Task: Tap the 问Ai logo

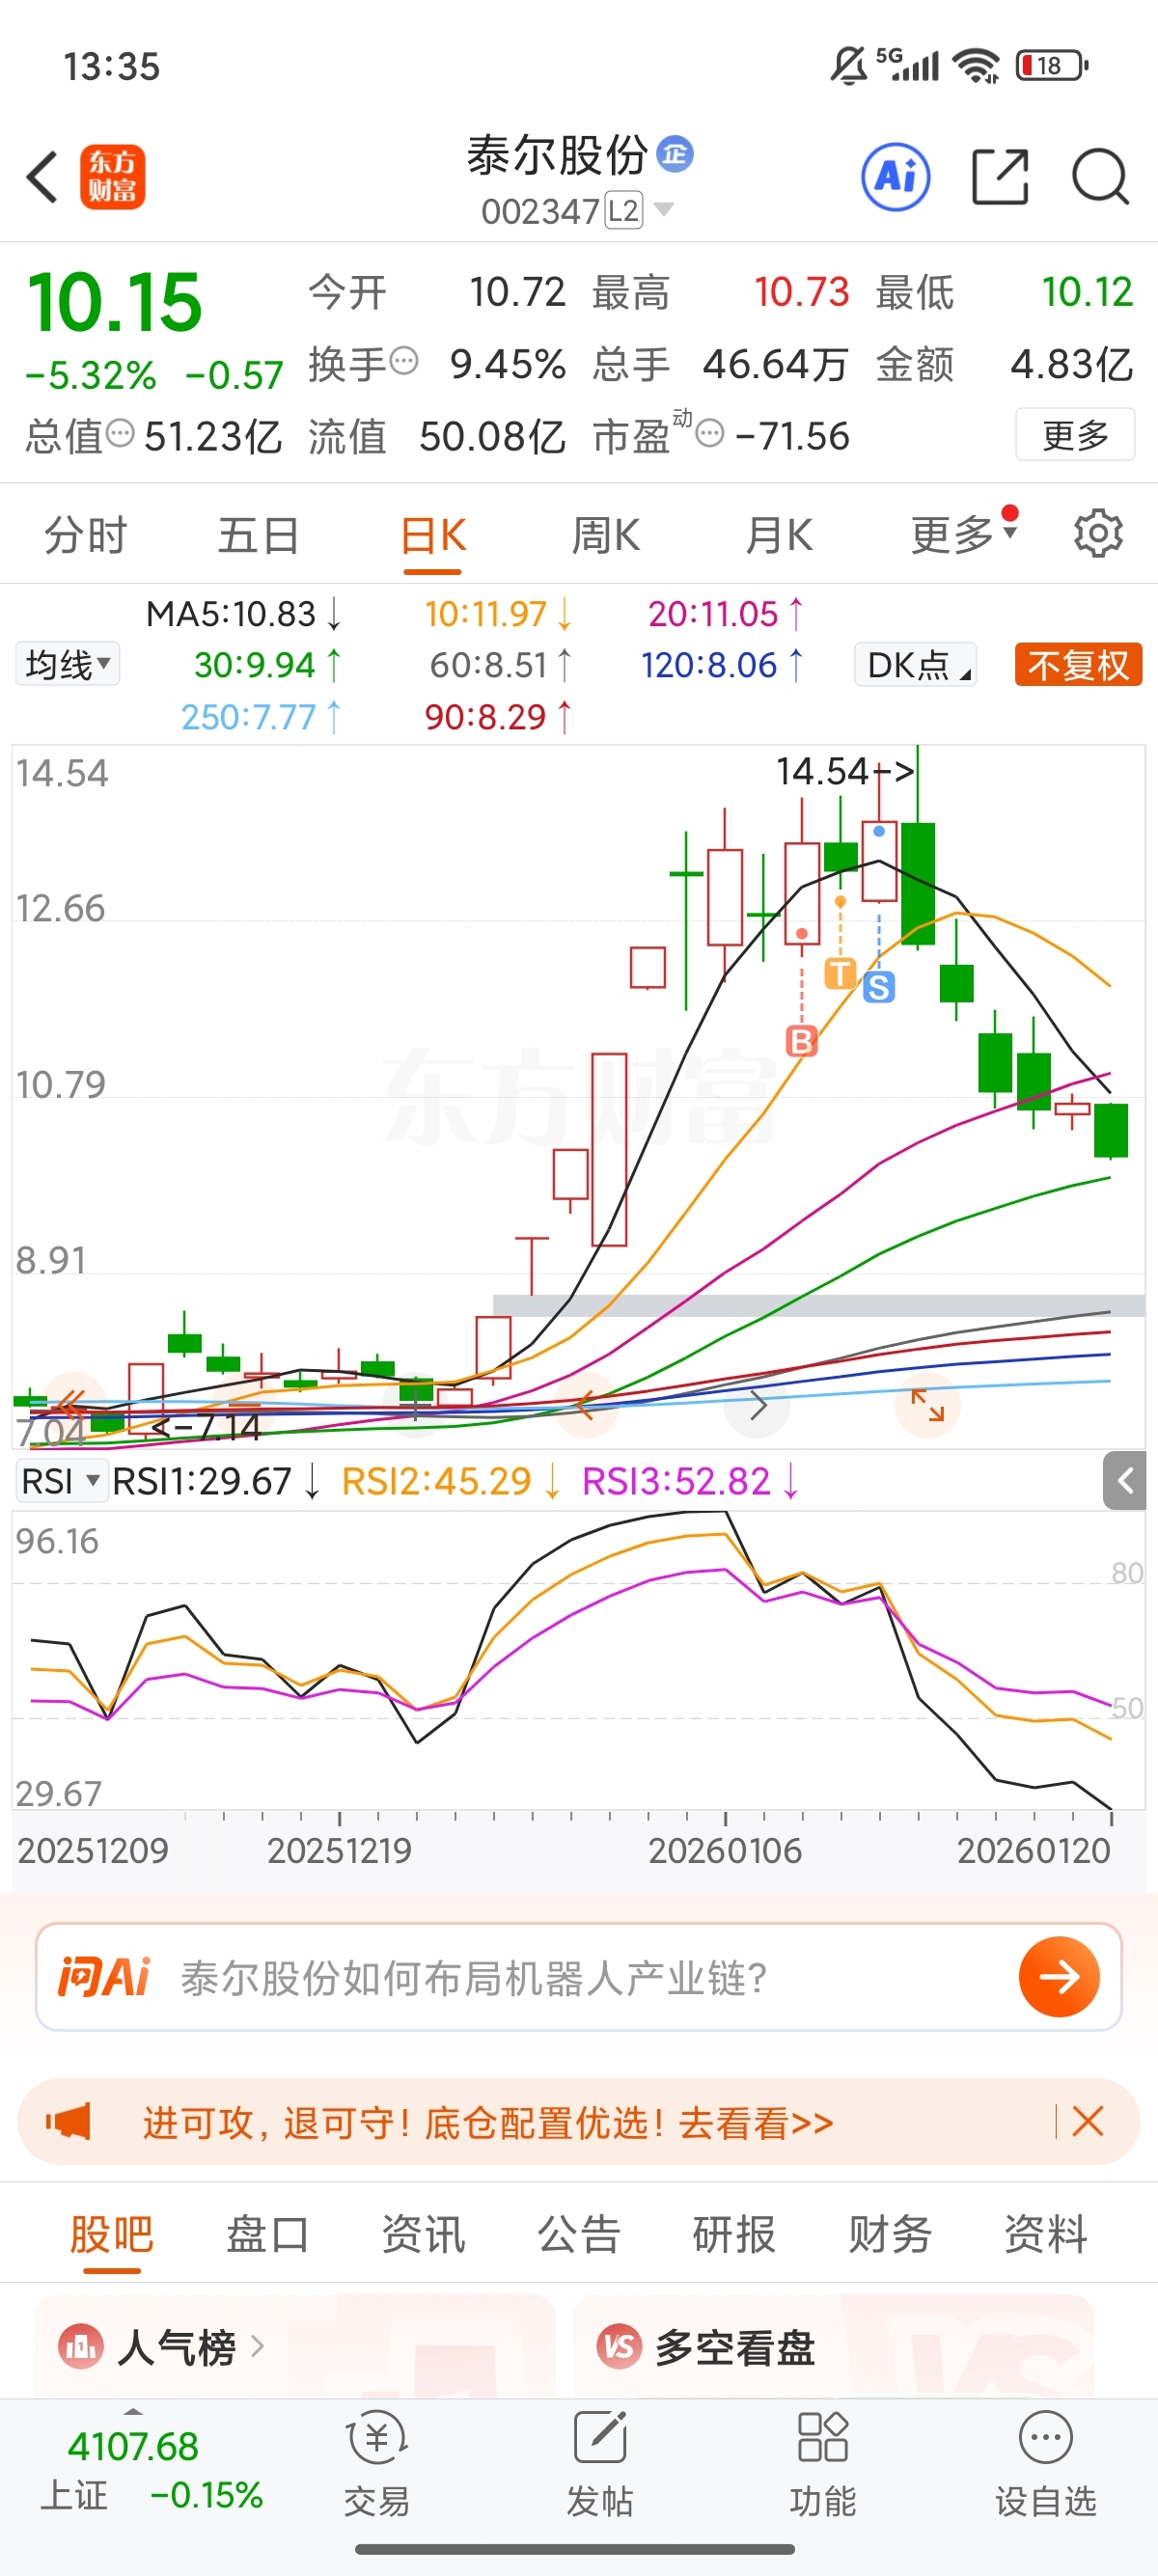Action: [x=104, y=1976]
